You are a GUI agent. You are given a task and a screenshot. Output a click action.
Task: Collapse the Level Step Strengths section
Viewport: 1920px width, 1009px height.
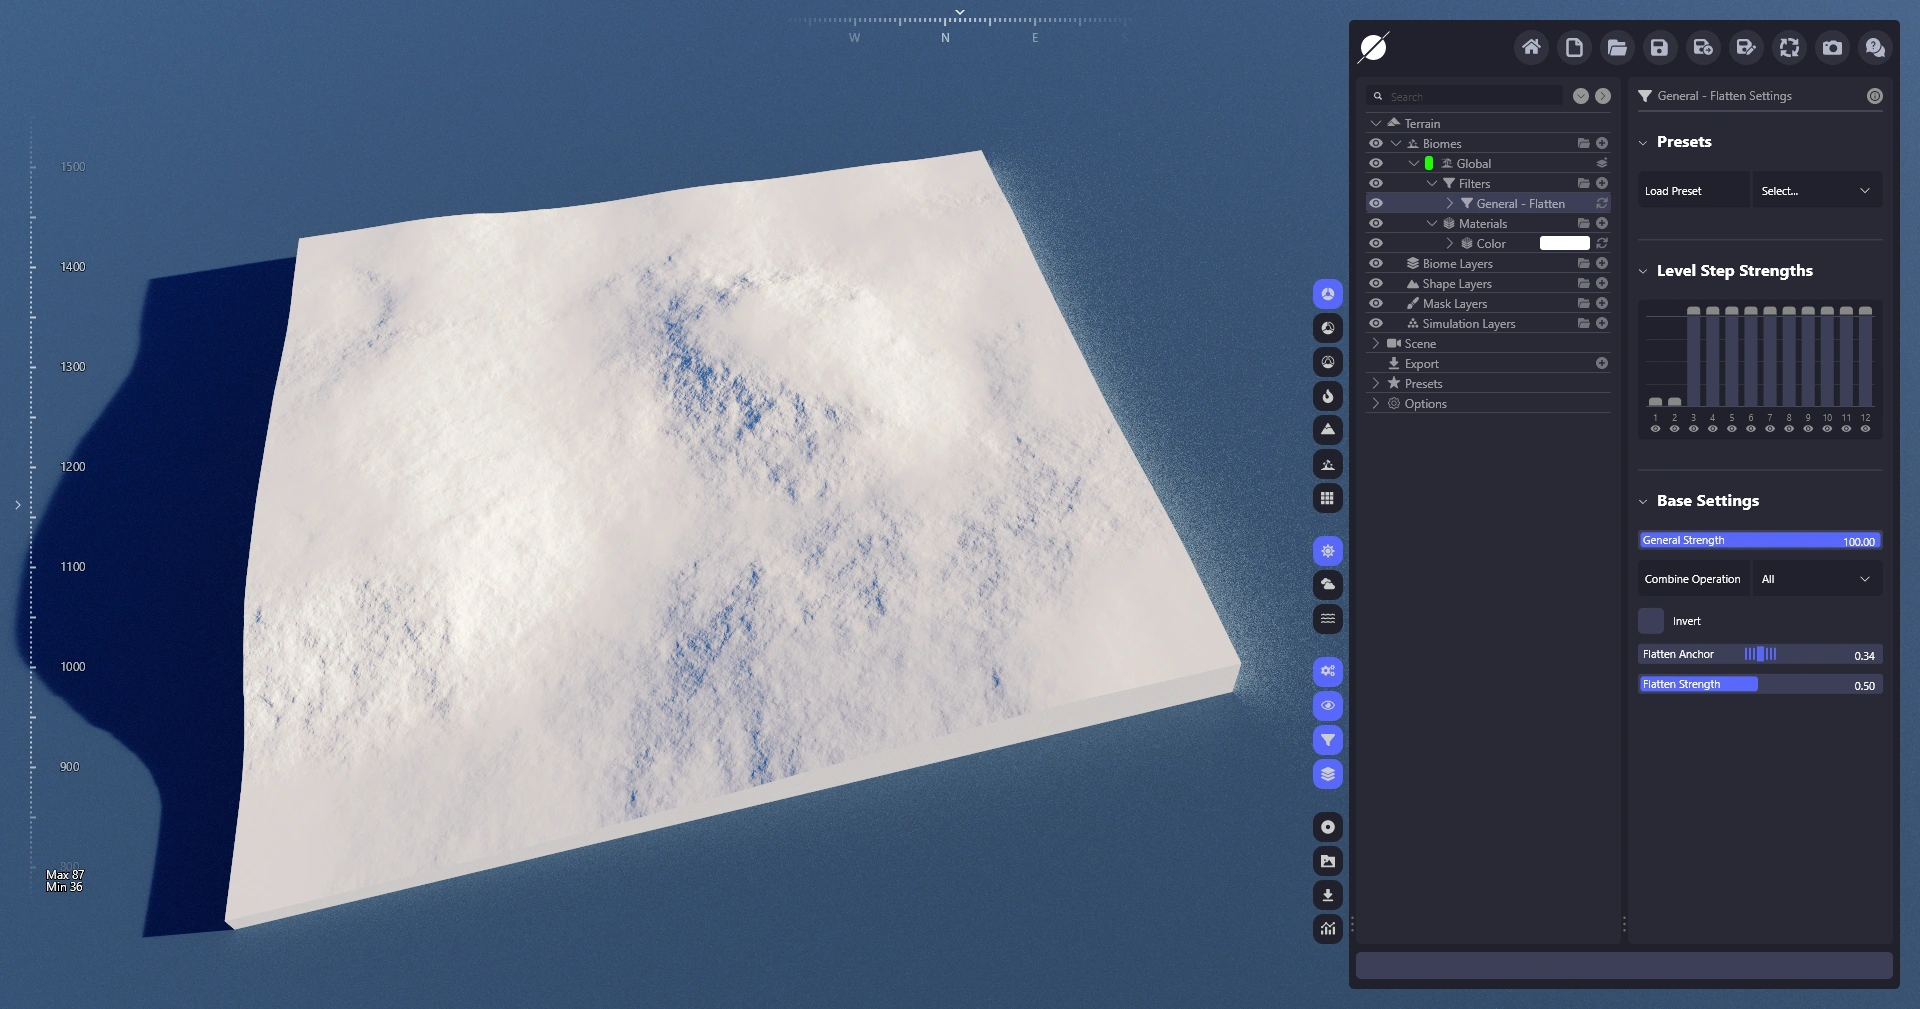1643,271
